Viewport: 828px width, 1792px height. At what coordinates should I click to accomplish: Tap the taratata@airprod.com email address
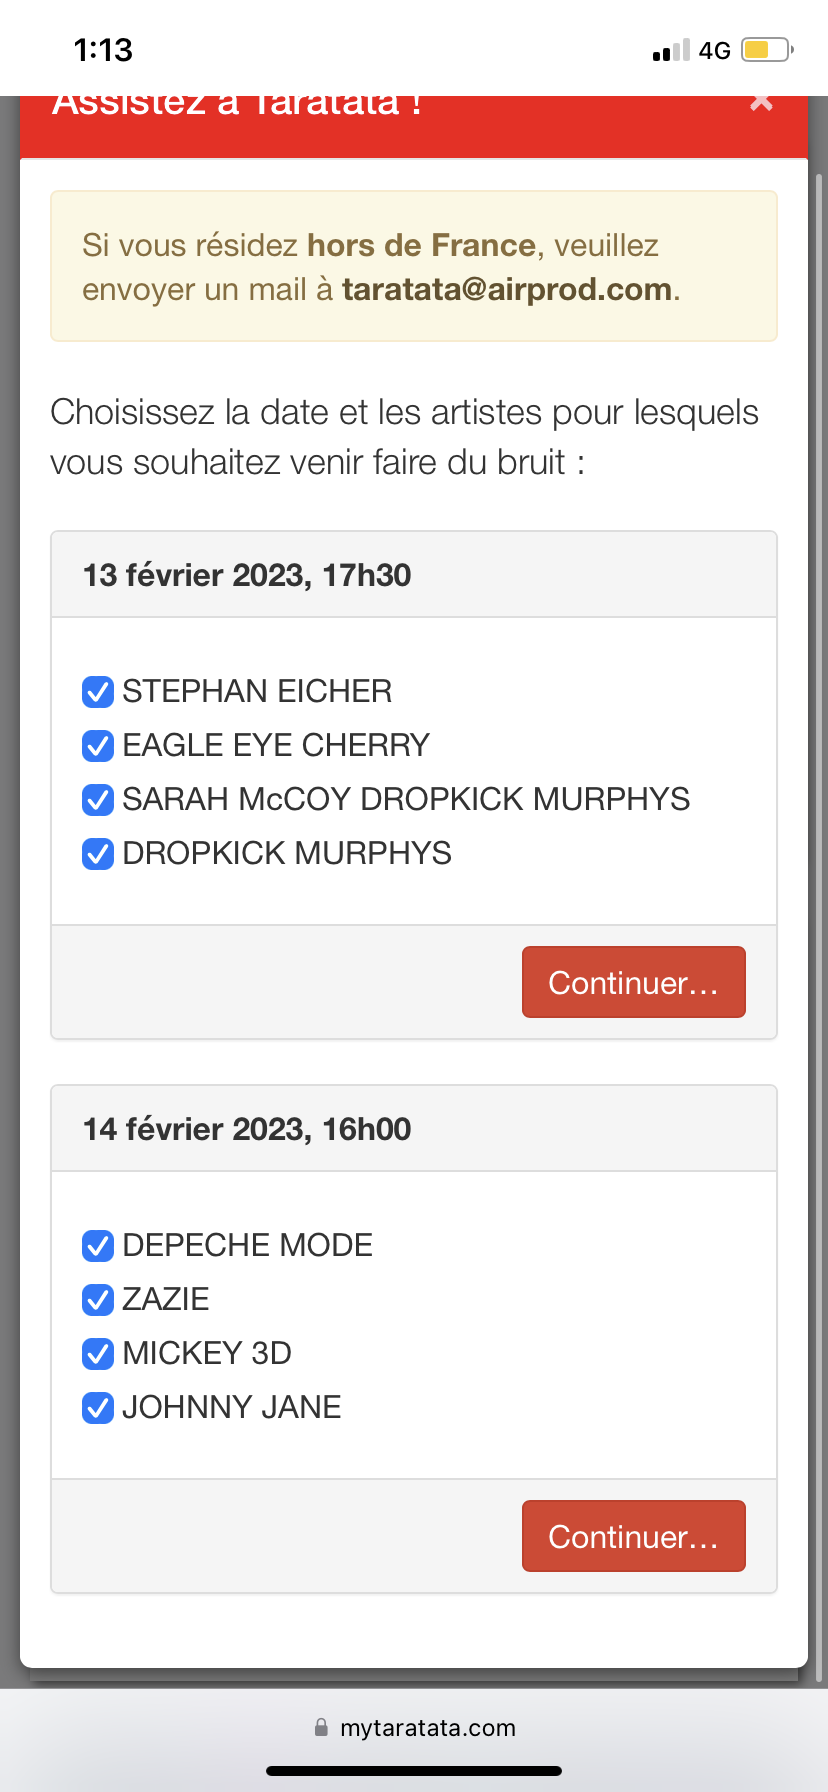coord(507,289)
